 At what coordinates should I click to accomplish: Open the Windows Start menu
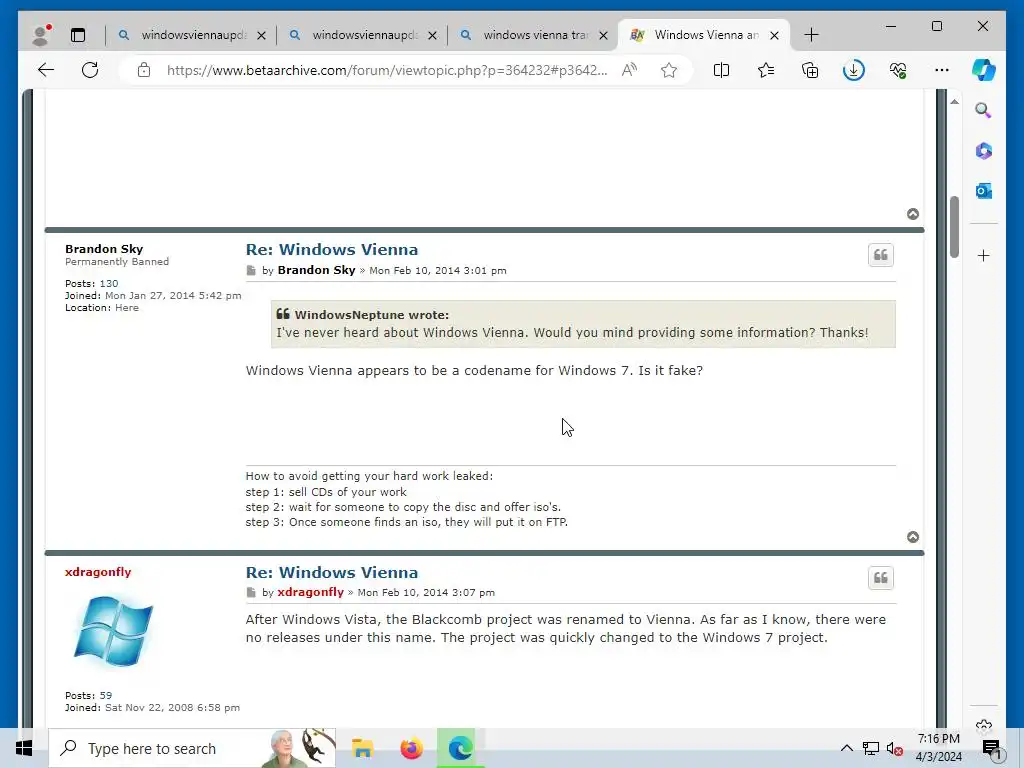pyautogui.click(x=24, y=748)
